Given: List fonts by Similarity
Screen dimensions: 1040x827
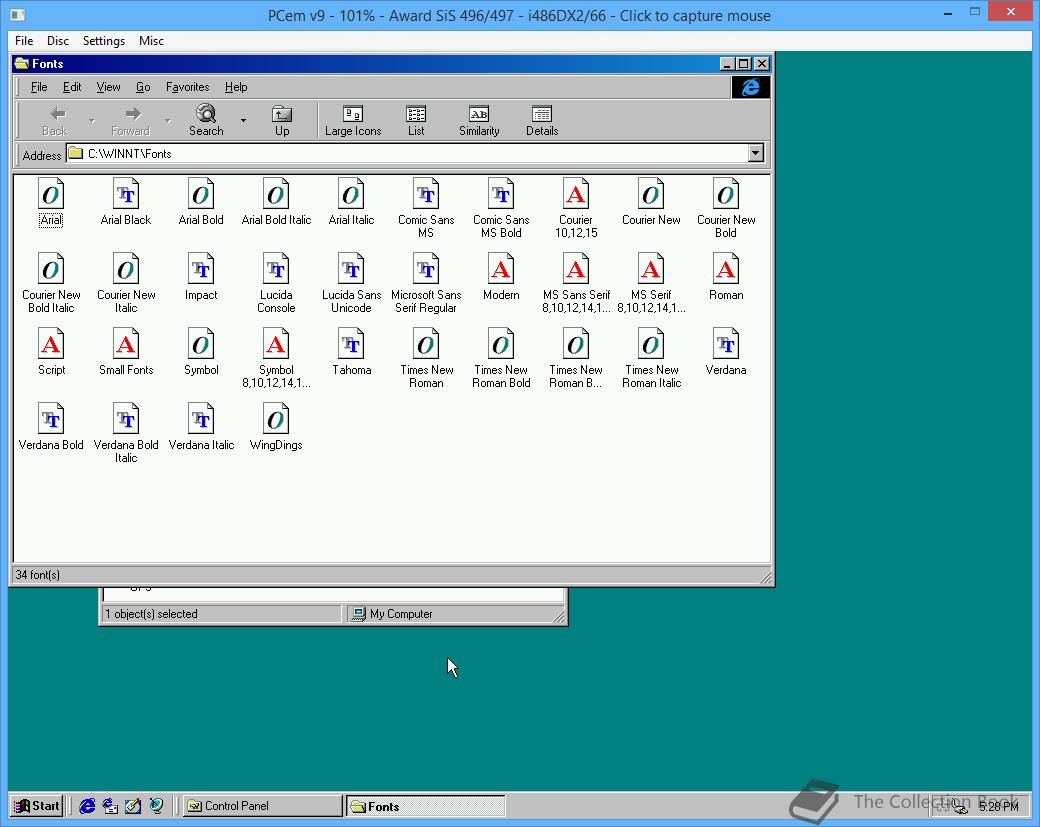Looking at the screenshot, I should pos(479,120).
